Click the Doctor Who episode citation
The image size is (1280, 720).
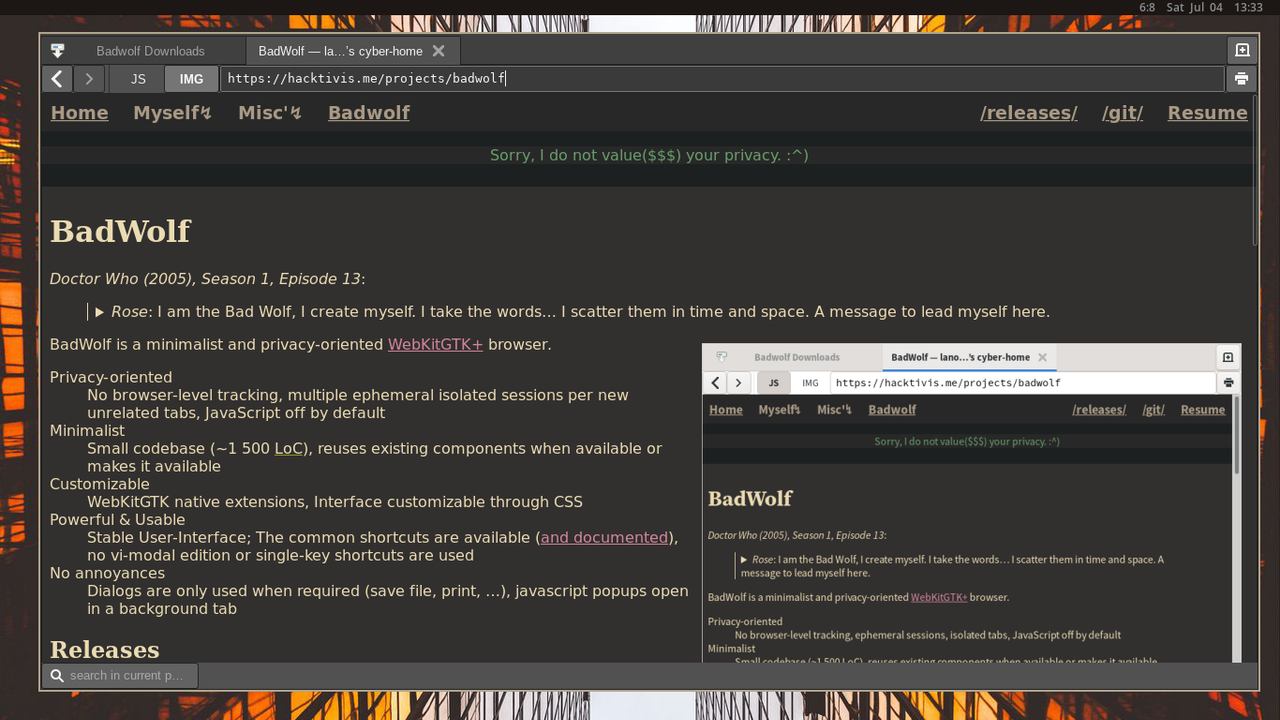point(205,279)
